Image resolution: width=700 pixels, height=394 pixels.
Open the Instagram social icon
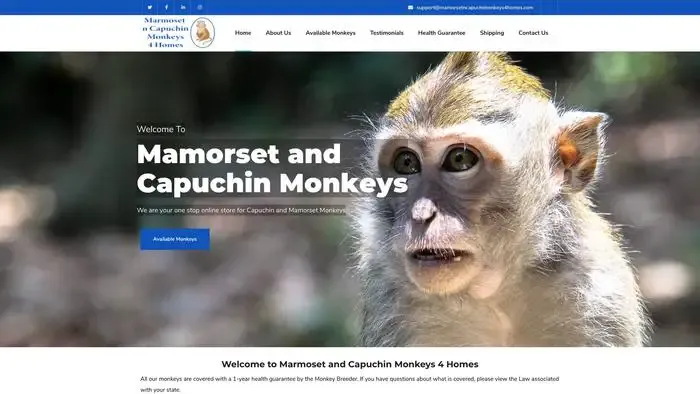(x=200, y=7)
